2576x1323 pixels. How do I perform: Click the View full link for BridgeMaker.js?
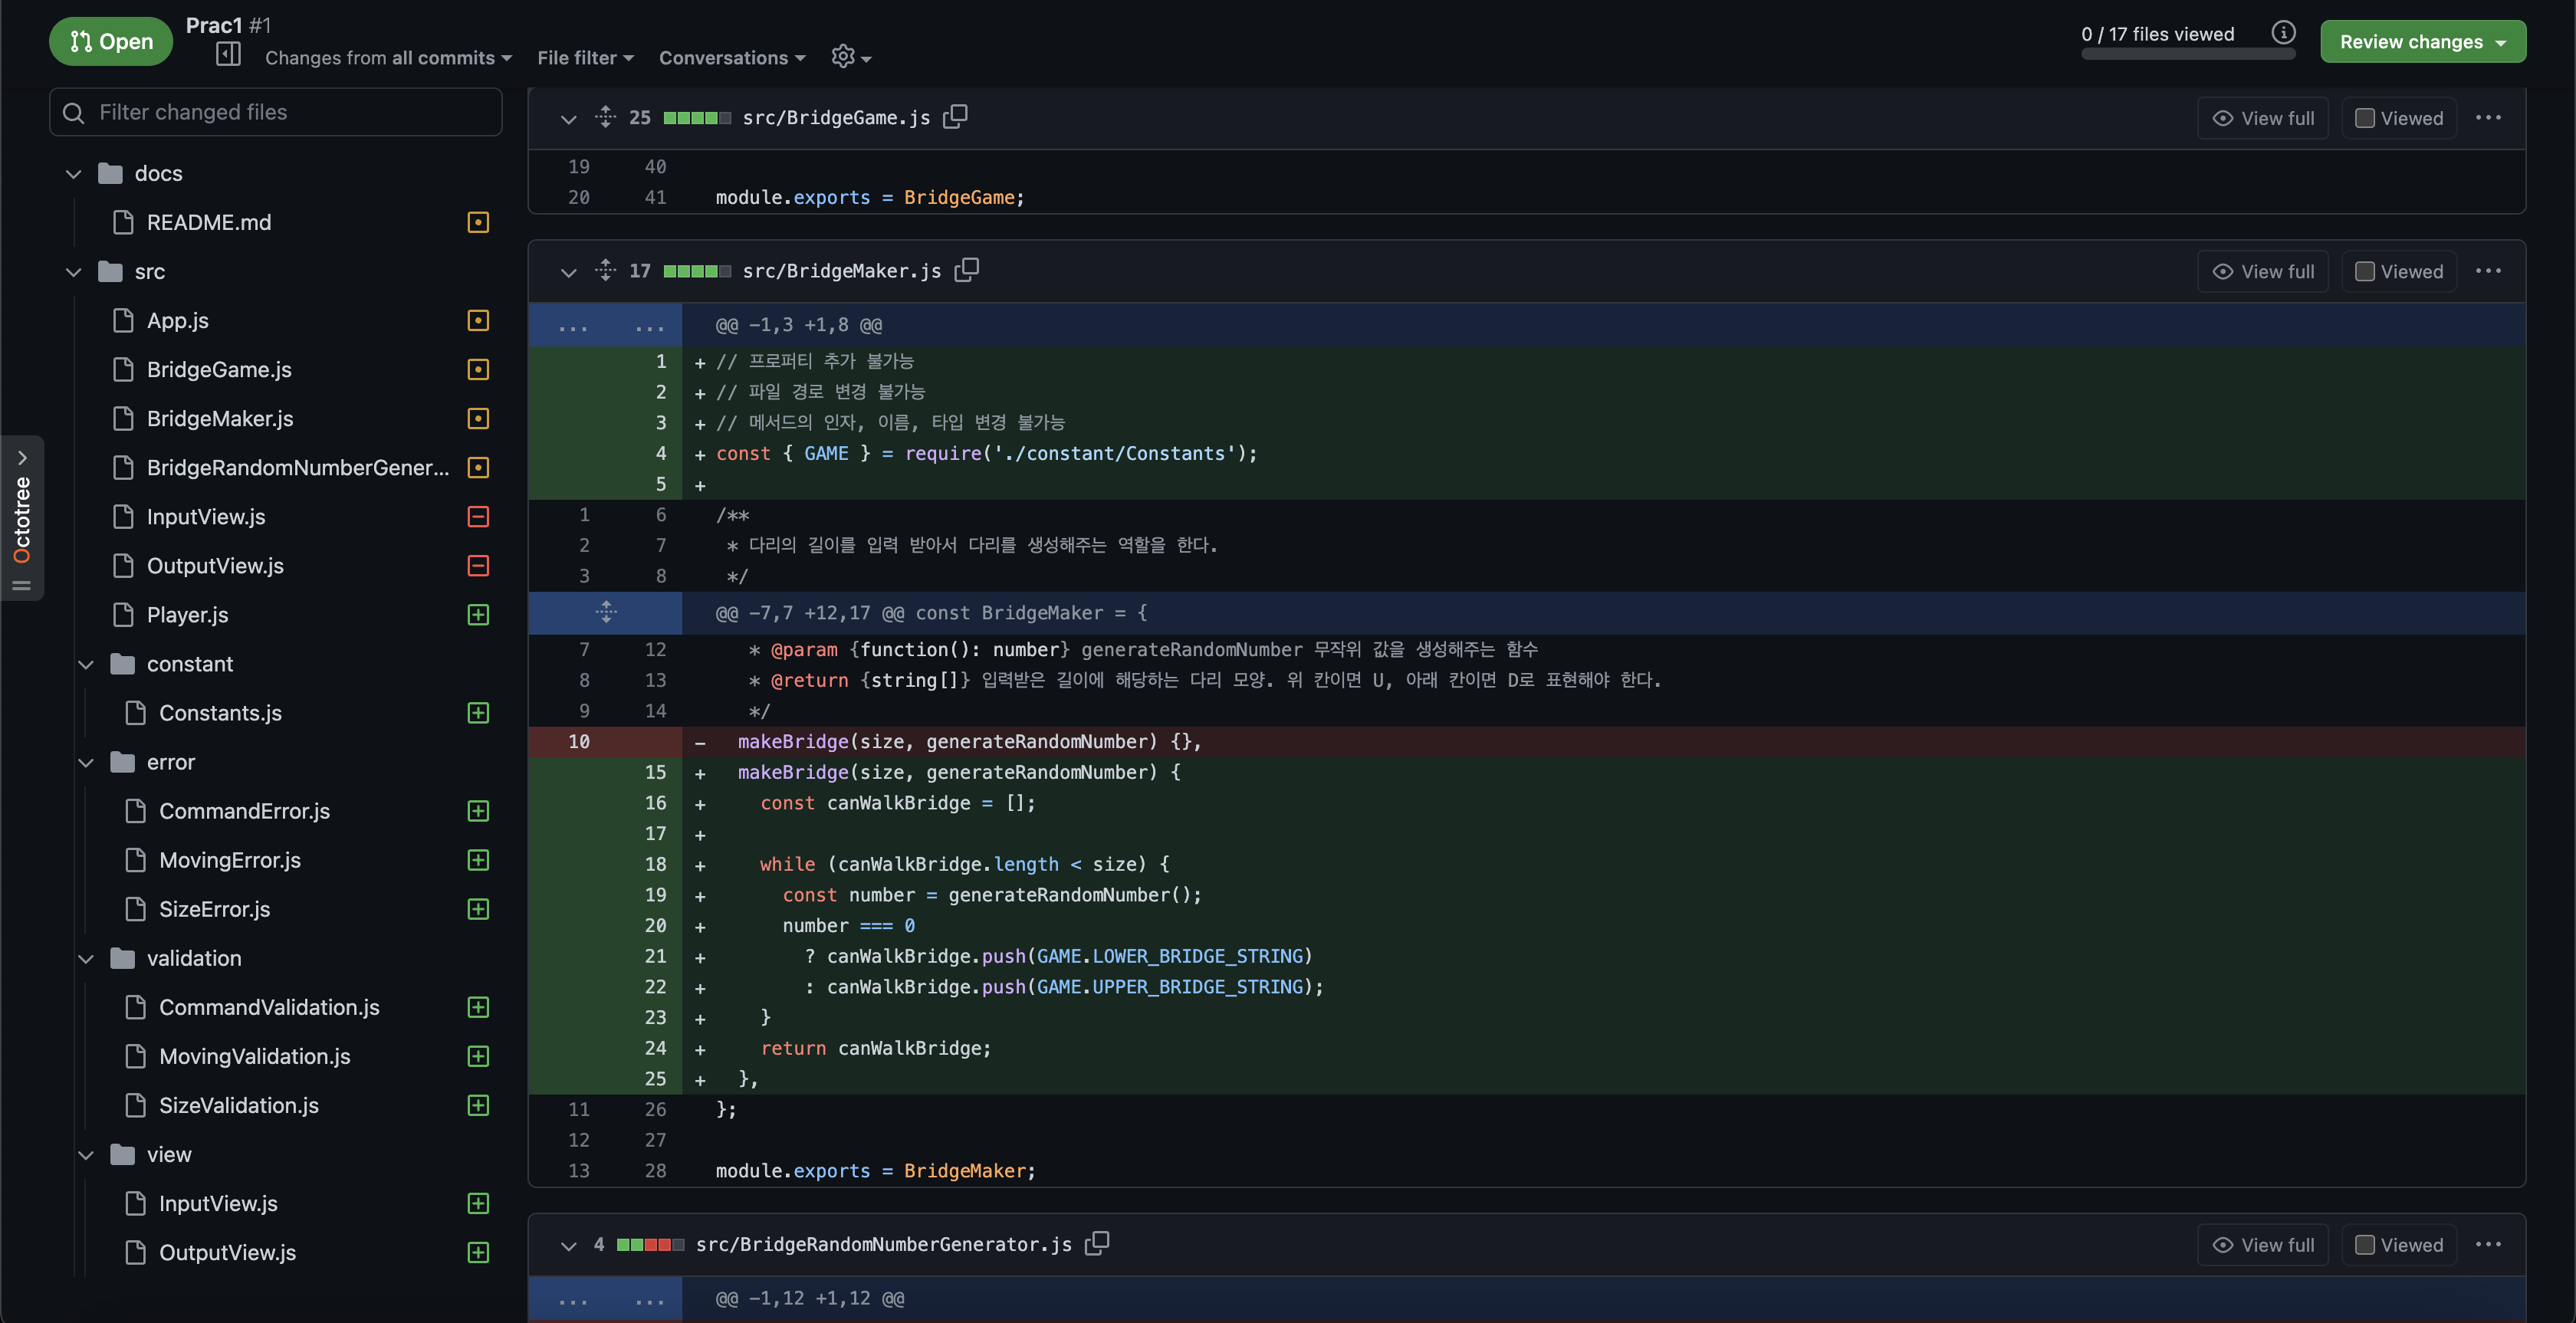[x=2262, y=271]
